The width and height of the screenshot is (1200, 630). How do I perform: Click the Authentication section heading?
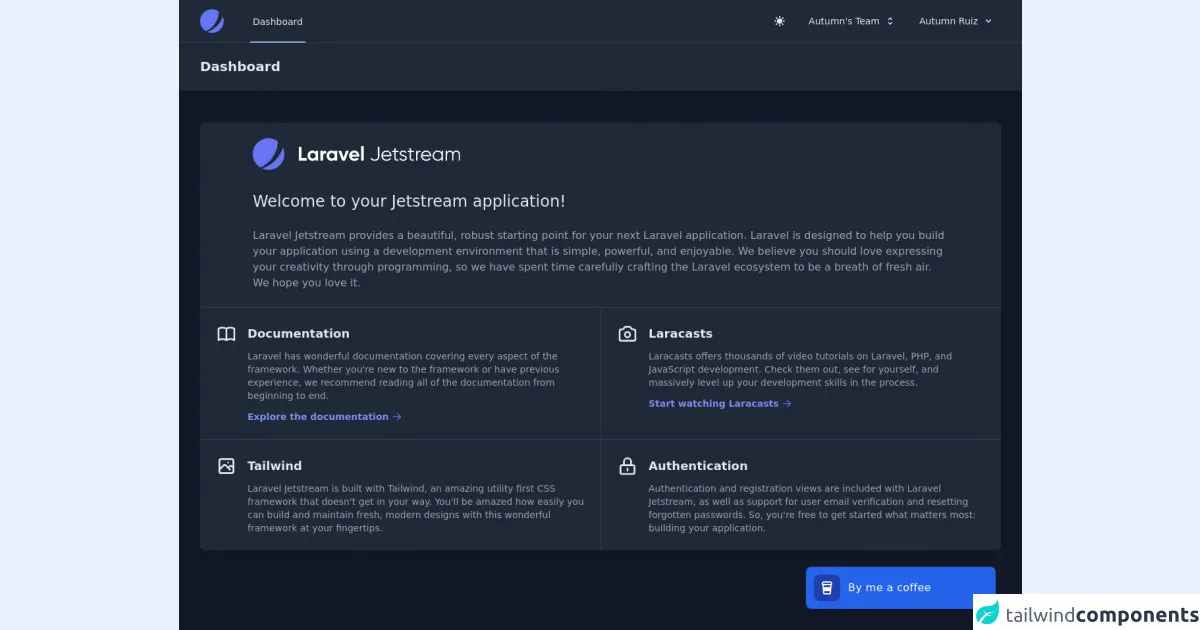(x=697, y=466)
